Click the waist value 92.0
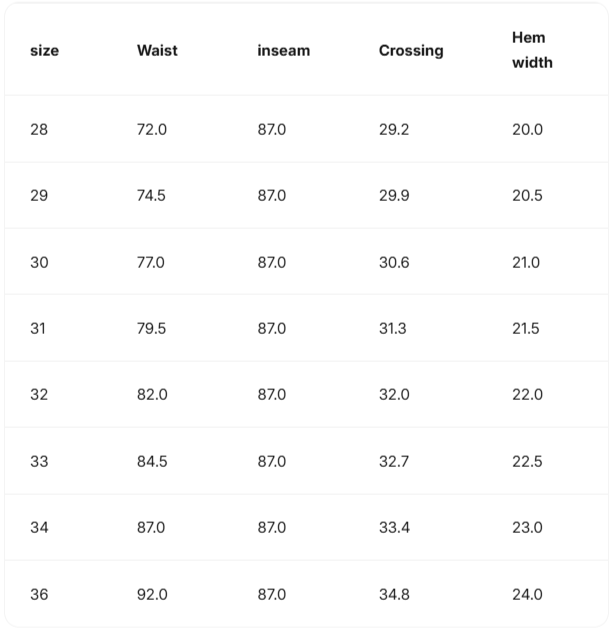The height and width of the screenshot is (637, 613). [152, 594]
